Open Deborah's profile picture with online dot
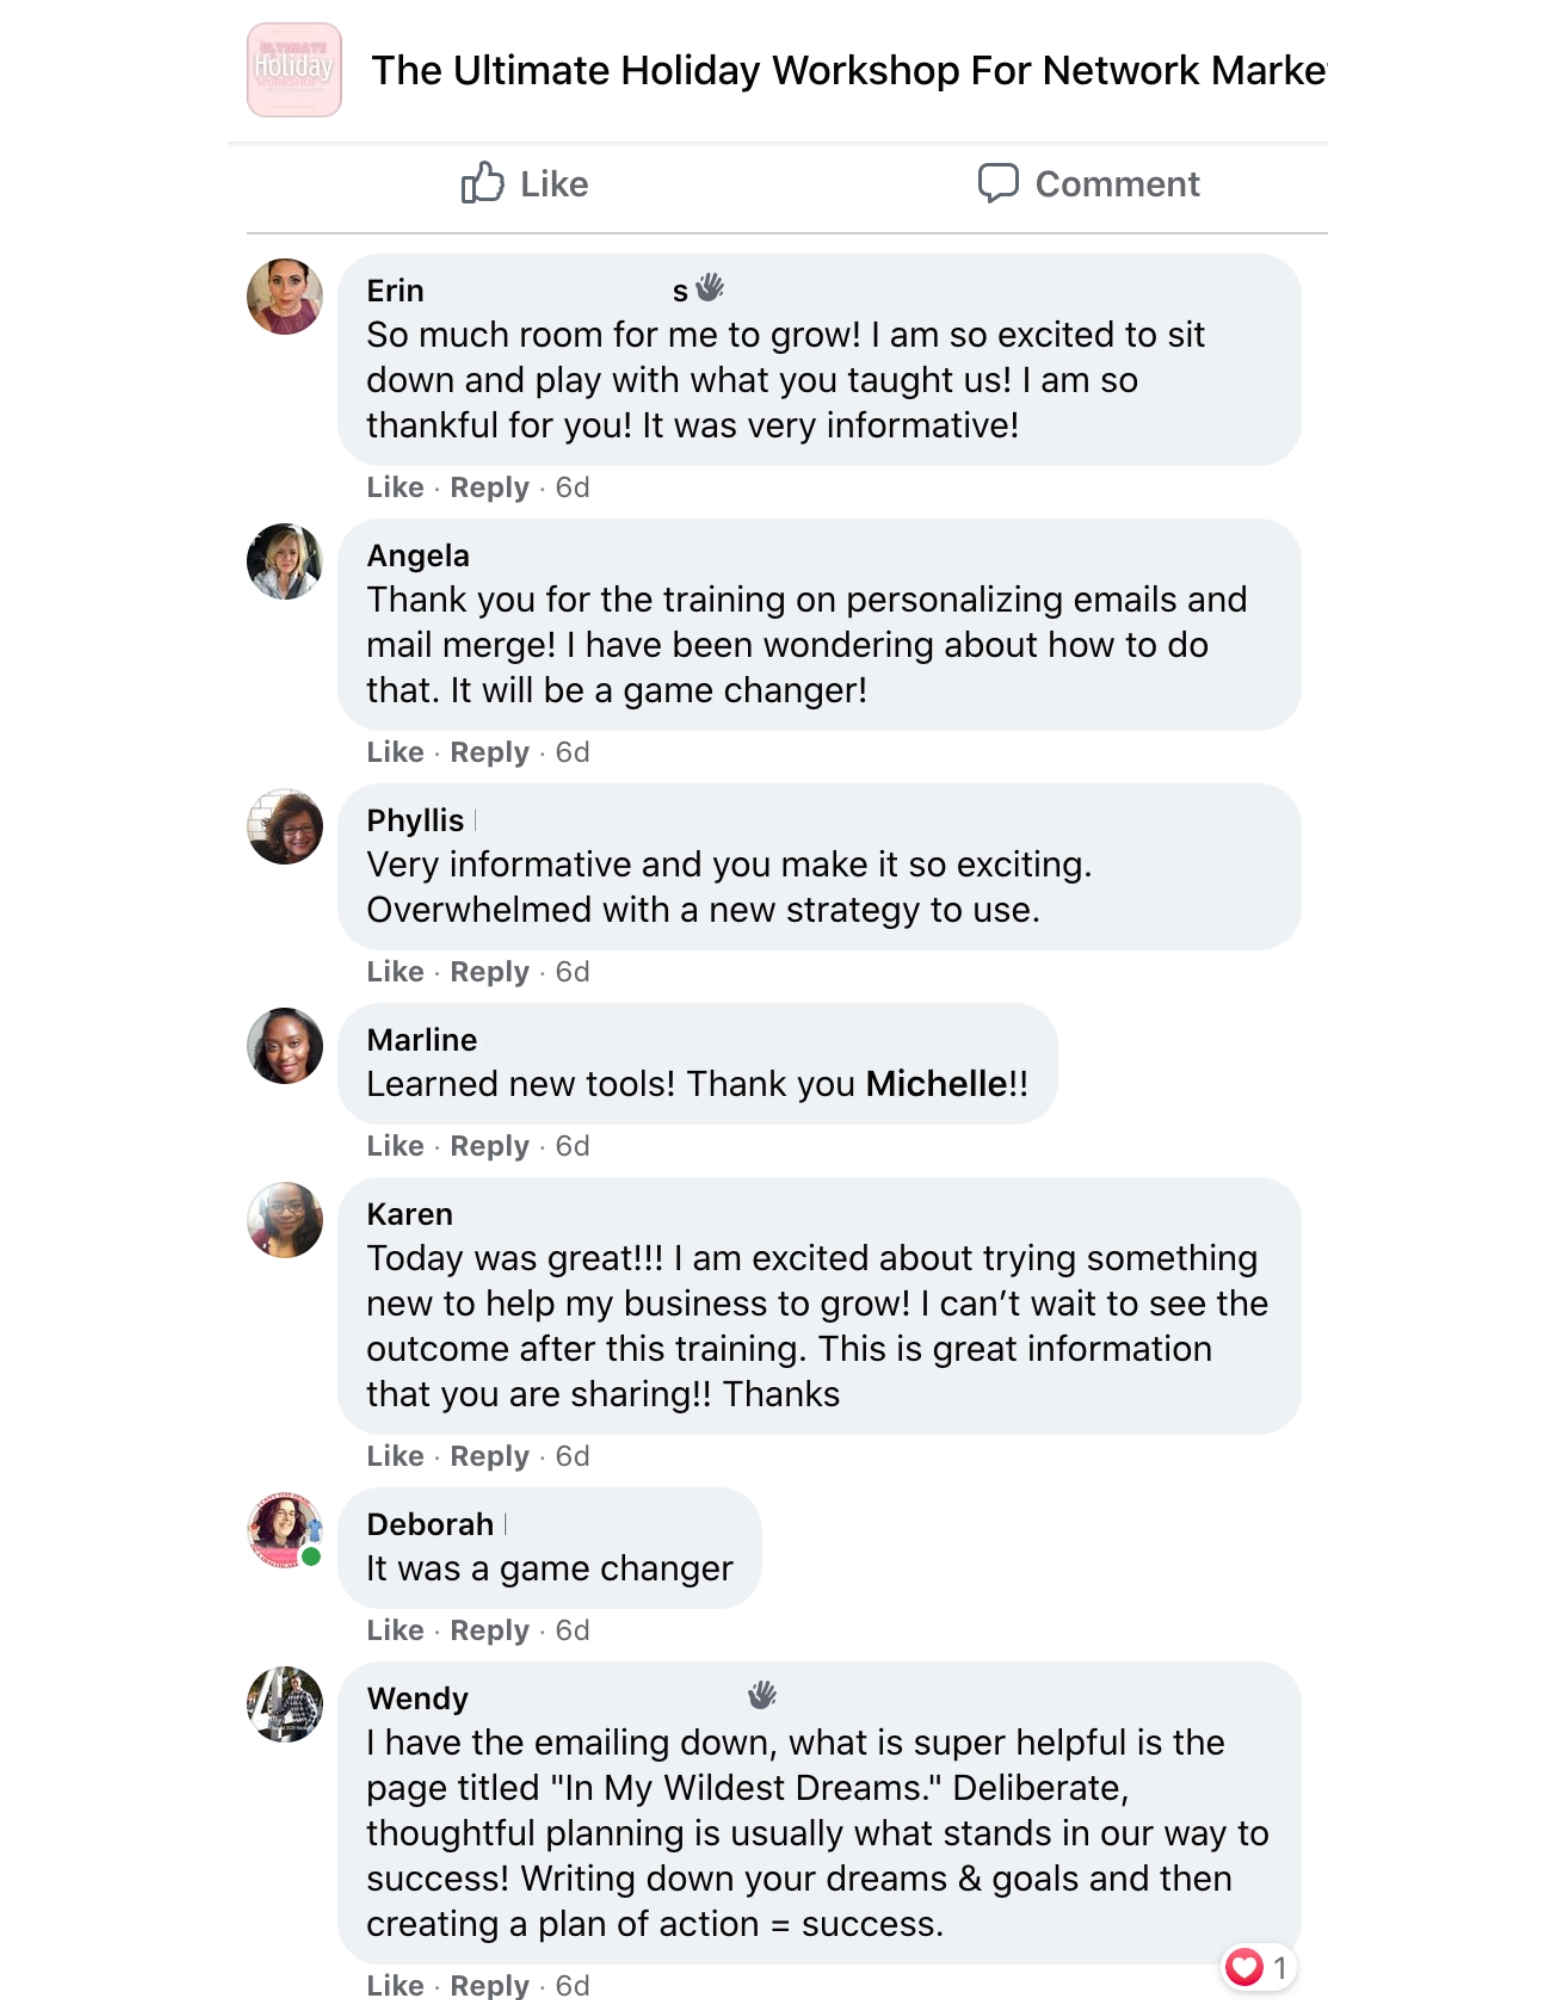The height and width of the screenshot is (2000, 1545). (x=285, y=1530)
